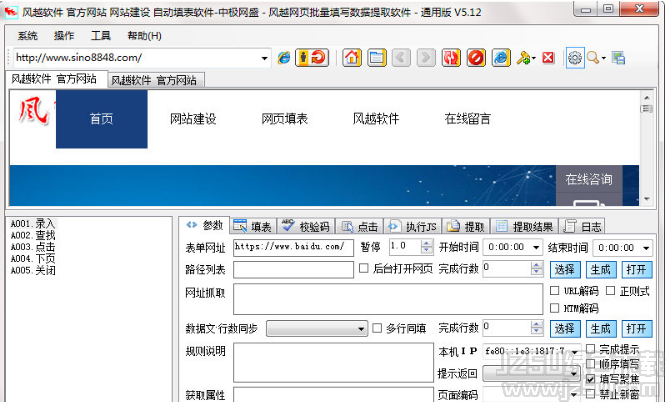Click the magnifying glass search icon
Screen dimensions: 666x402
pos(593,57)
